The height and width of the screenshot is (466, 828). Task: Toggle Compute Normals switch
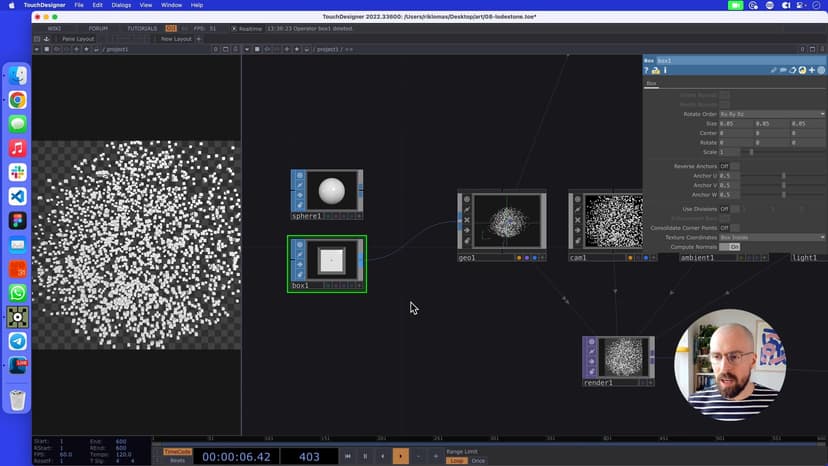(x=730, y=246)
